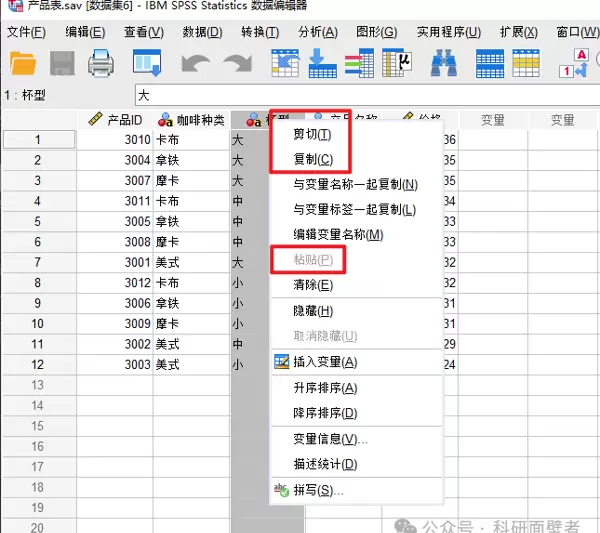Select 复制(C) in the context menu

click(x=312, y=160)
